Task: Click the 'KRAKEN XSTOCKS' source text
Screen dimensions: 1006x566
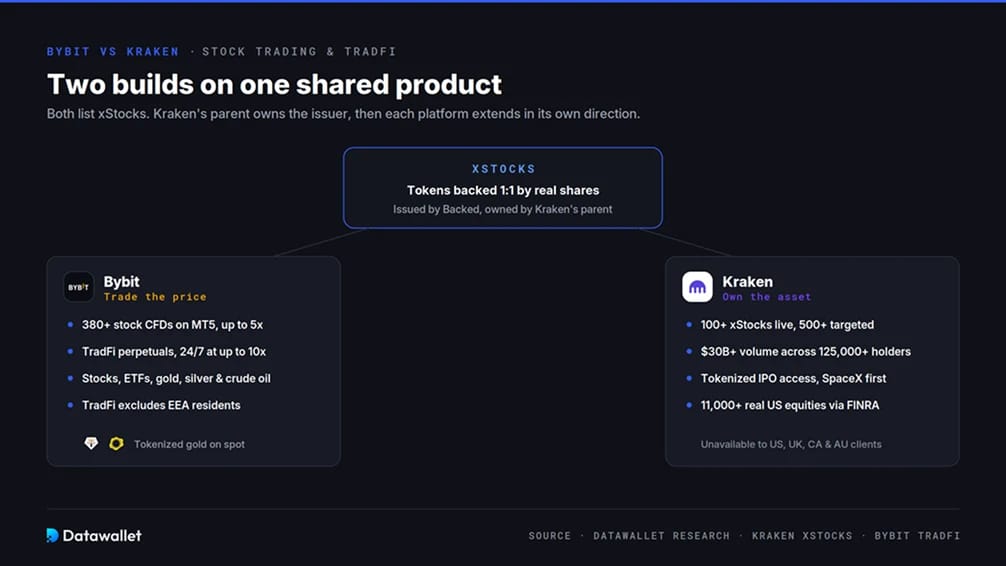Action: click(802, 536)
